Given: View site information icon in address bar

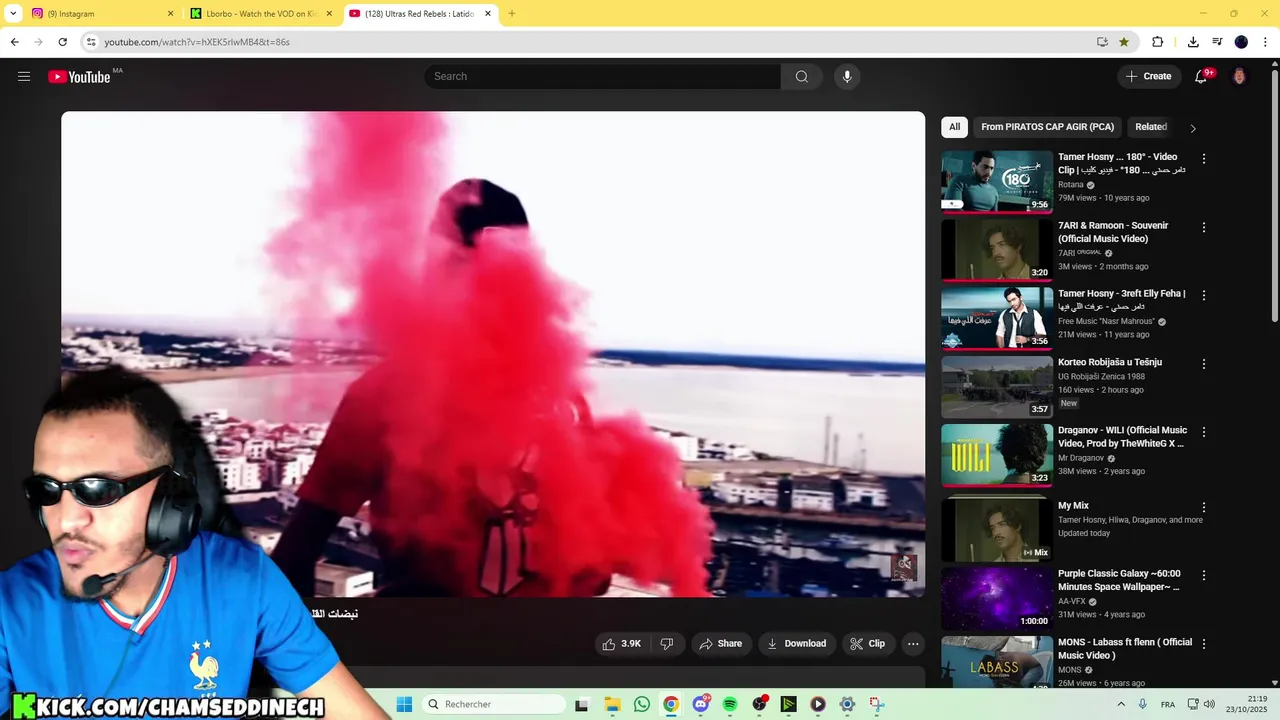Looking at the screenshot, I should click(x=91, y=42).
